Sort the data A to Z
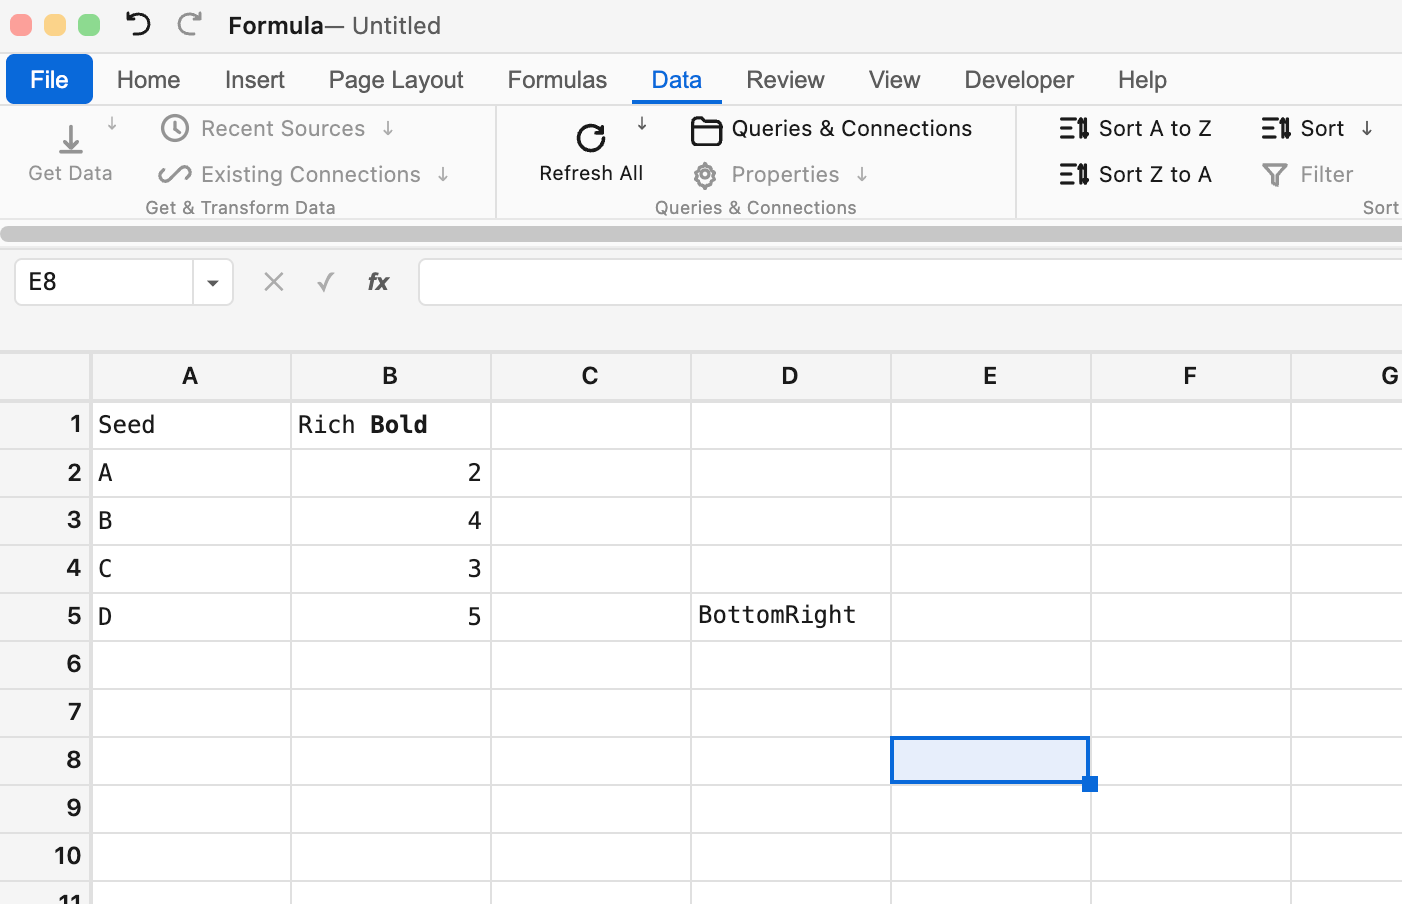Image resolution: width=1402 pixels, height=904 pixels. (x=1136, y=128)
